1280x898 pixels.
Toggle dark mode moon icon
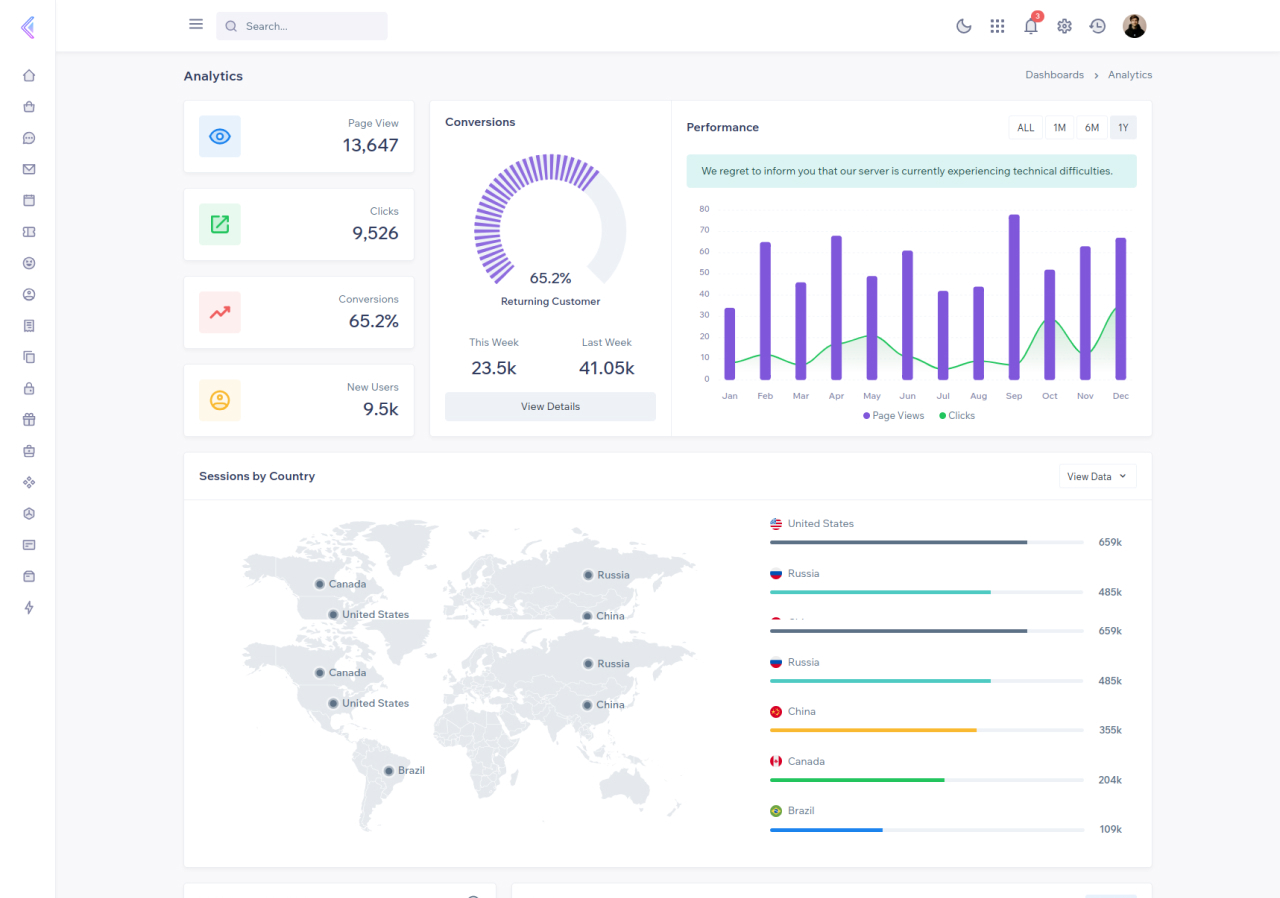[x=964, y=26]
